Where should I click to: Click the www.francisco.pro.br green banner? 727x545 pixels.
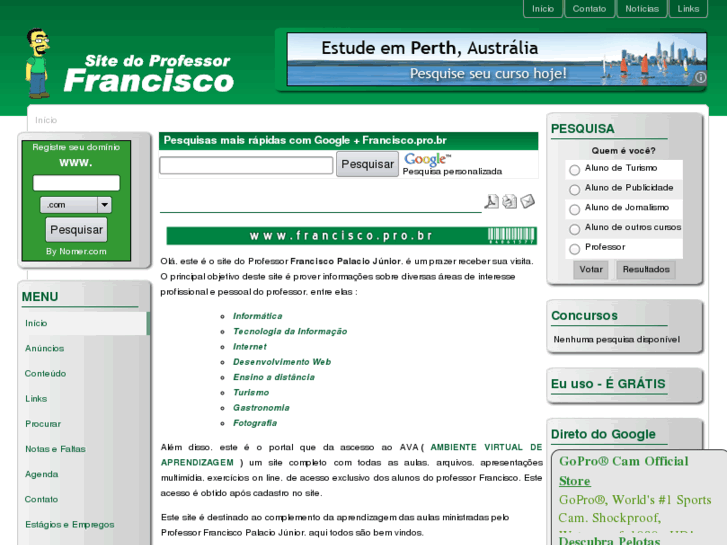click(x=351, y=236)
